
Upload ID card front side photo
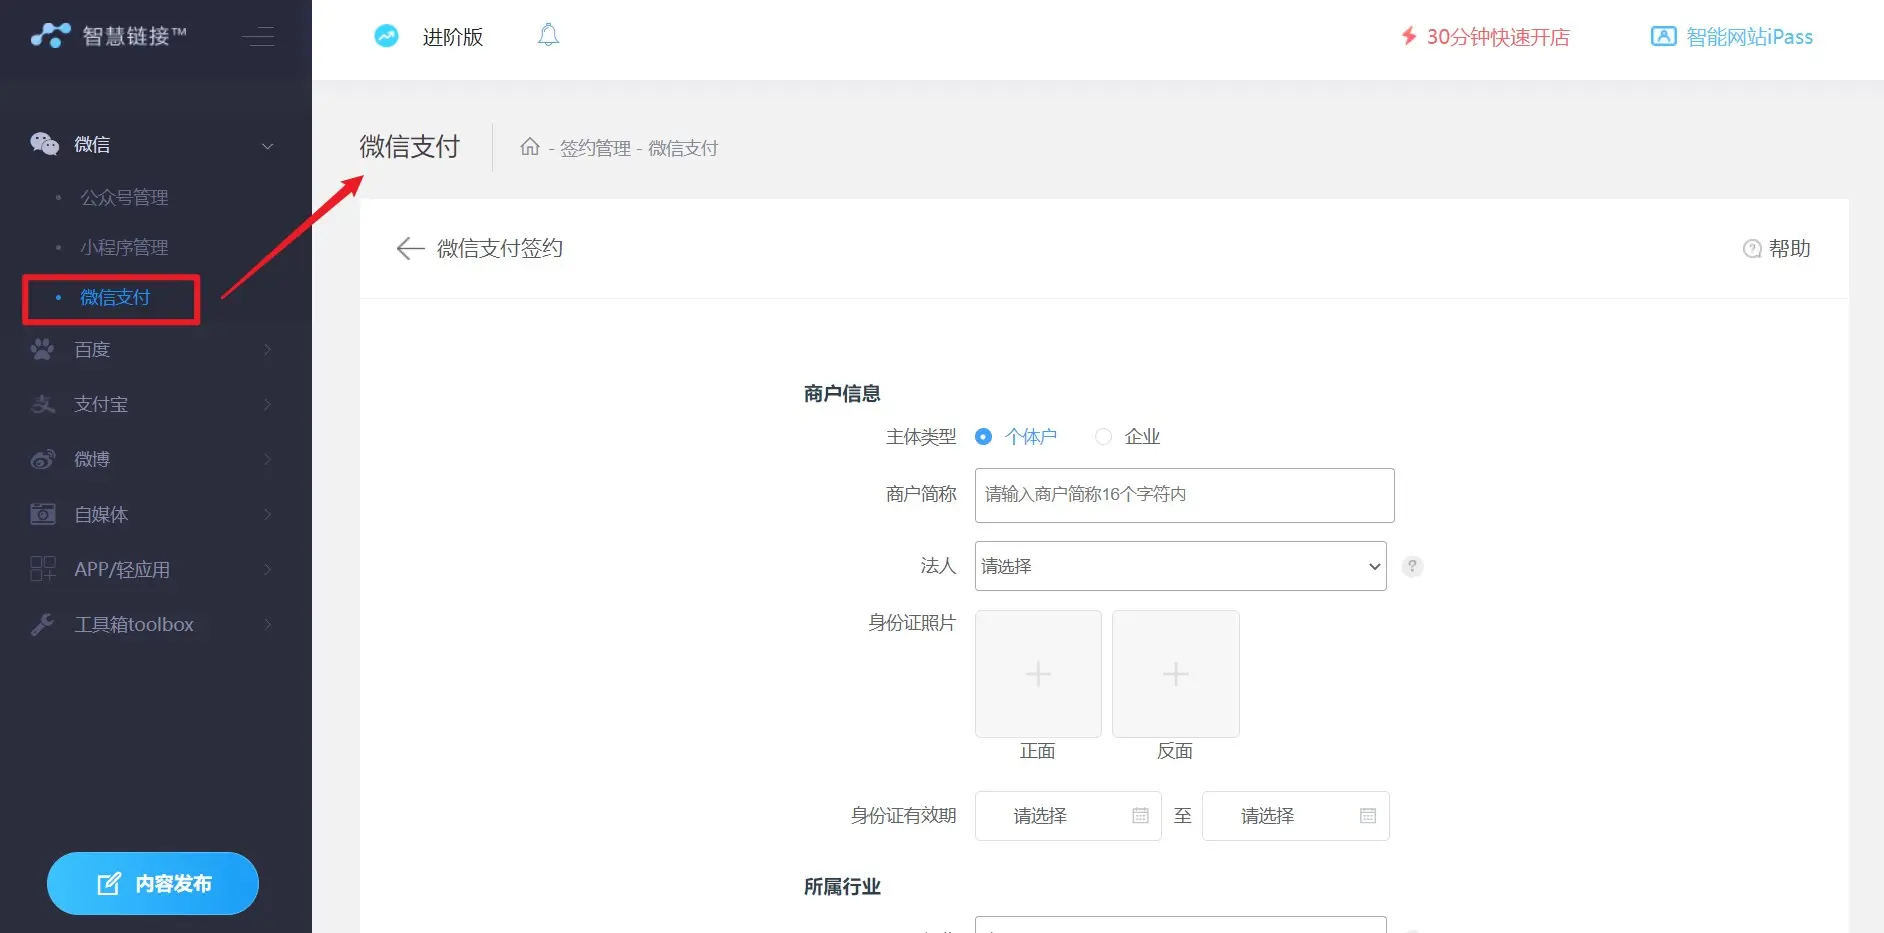1038,674
